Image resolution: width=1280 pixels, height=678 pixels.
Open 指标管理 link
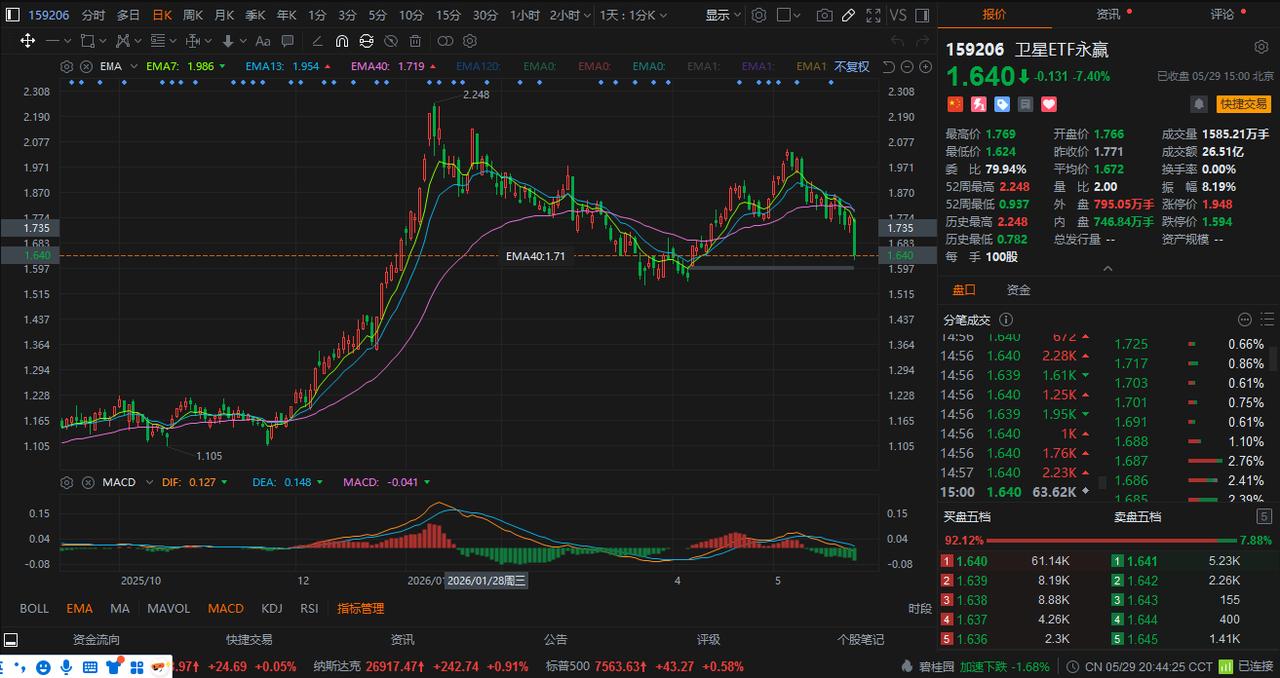360,608
